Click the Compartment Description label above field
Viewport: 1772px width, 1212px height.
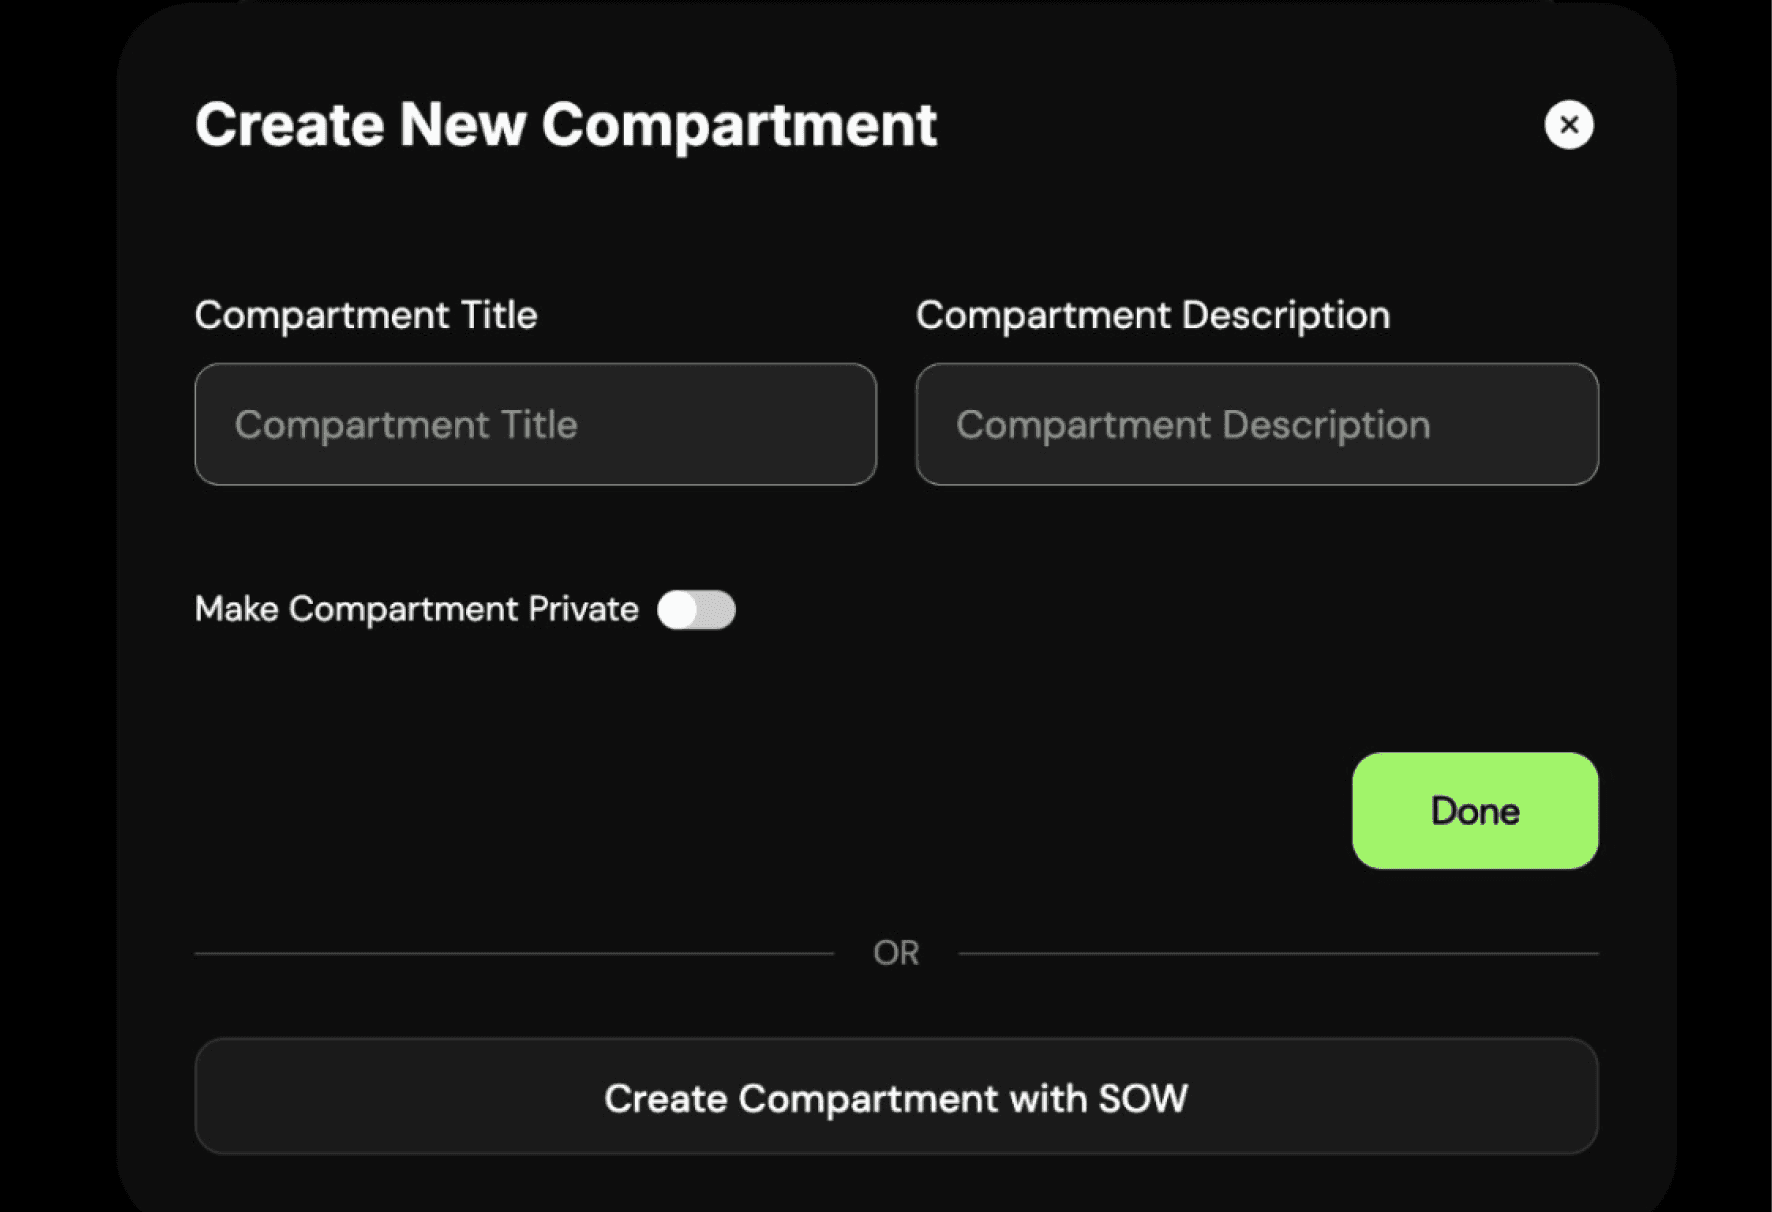coord(1152,315)
